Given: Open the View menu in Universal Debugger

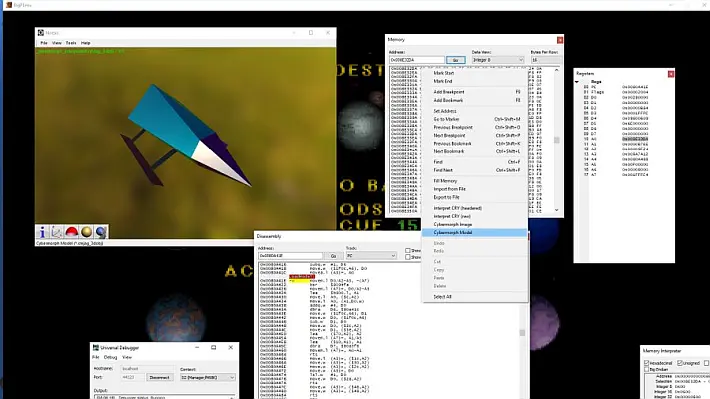Looking at the screenshot, I should [127, 357].
